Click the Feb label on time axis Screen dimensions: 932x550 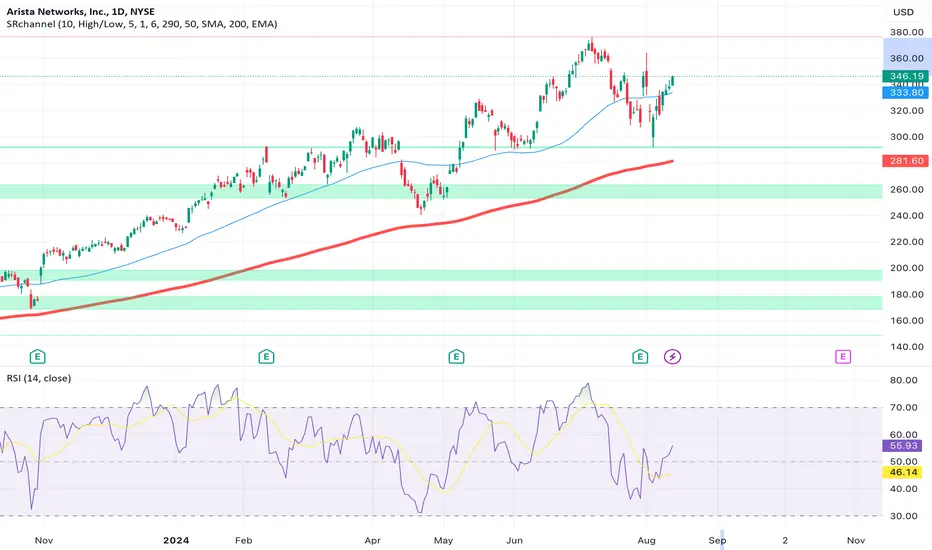pyautogui.click(x=244, y=540)
